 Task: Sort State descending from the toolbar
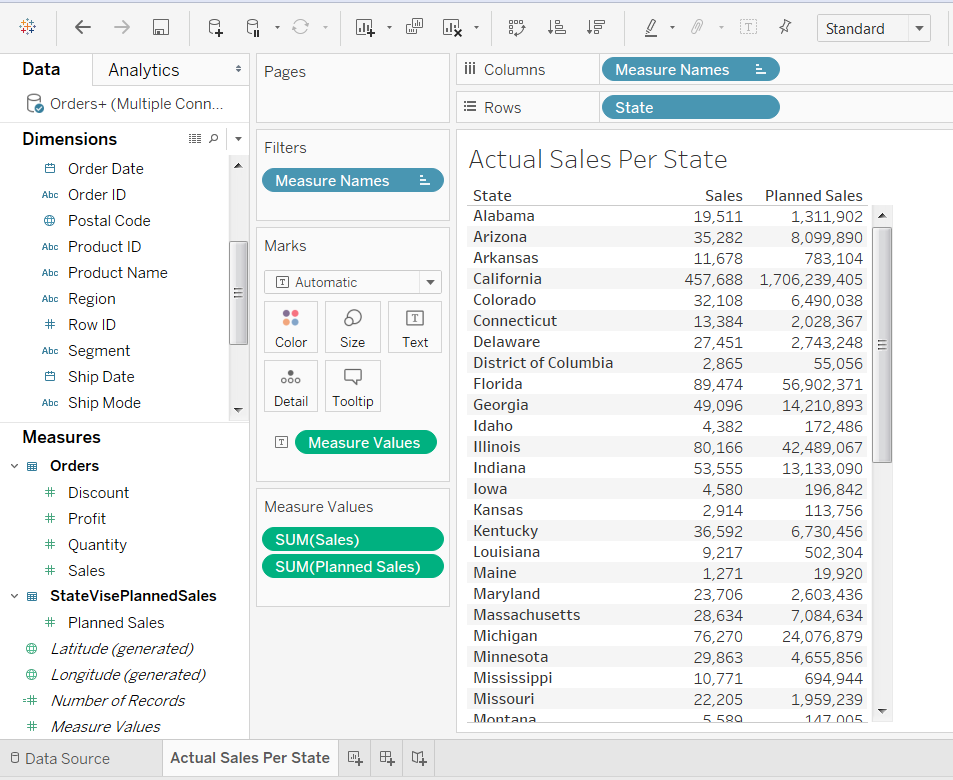point(596,28)
